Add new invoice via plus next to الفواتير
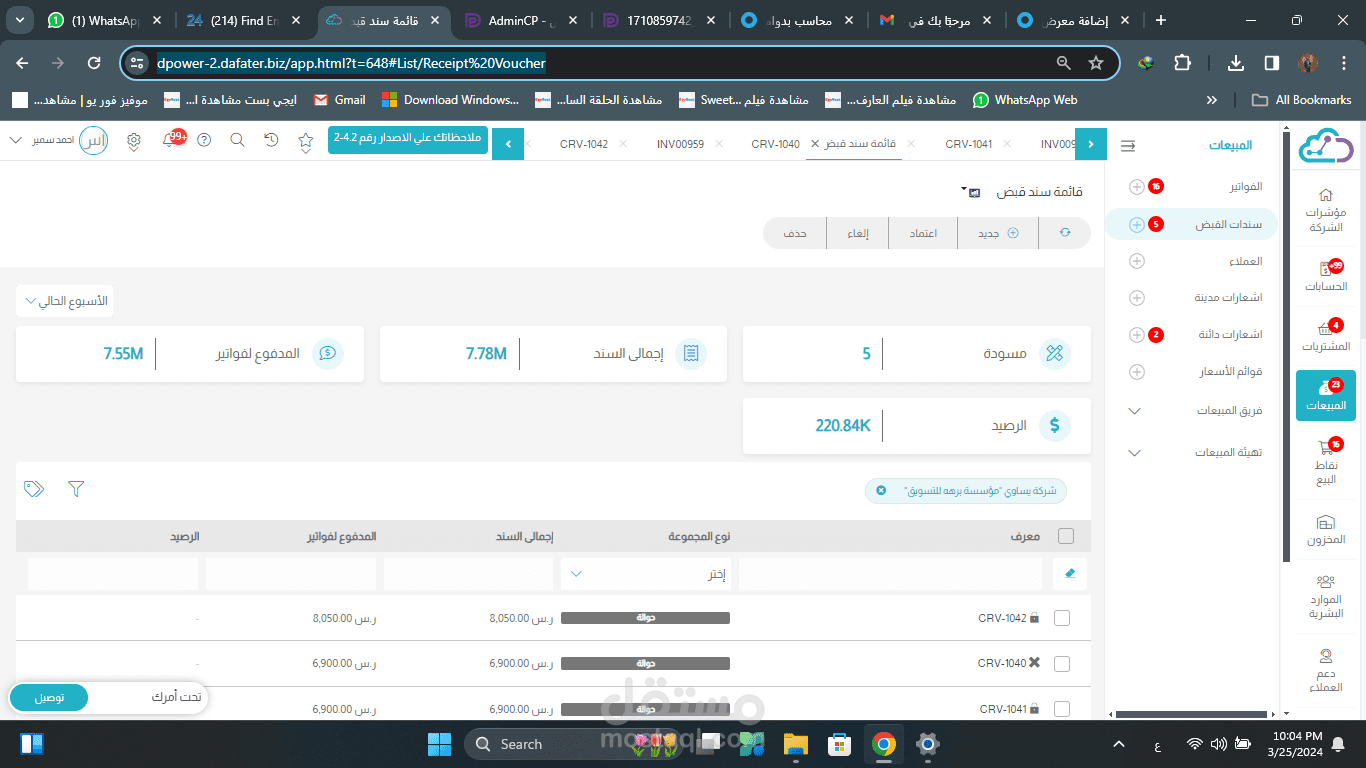This screenshot has width=1366, height=768. (x=1137, y=187)
